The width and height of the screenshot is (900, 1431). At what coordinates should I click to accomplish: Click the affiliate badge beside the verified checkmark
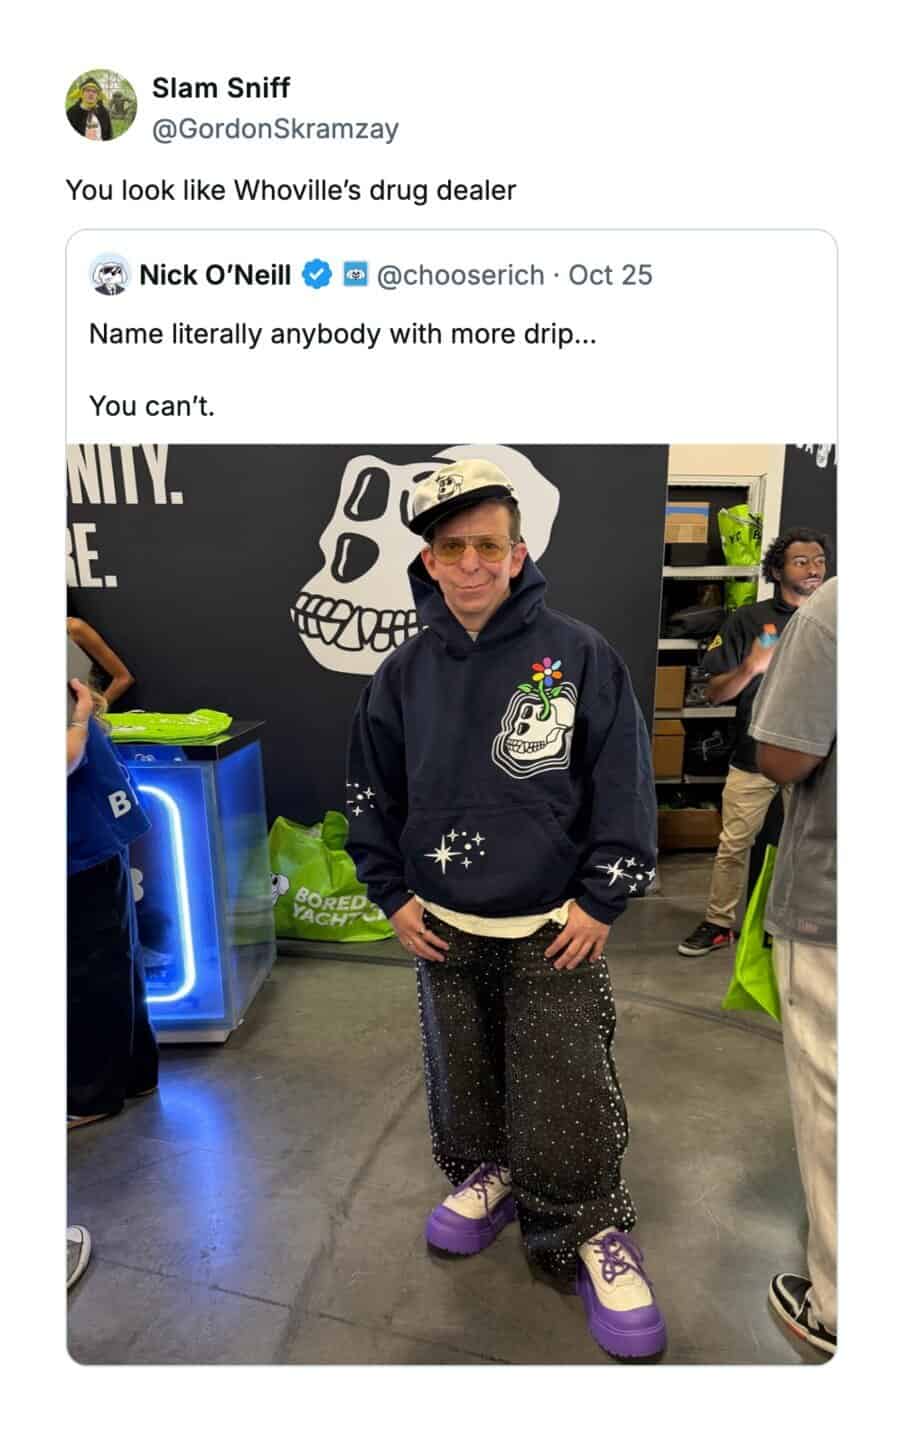[355, 274]
